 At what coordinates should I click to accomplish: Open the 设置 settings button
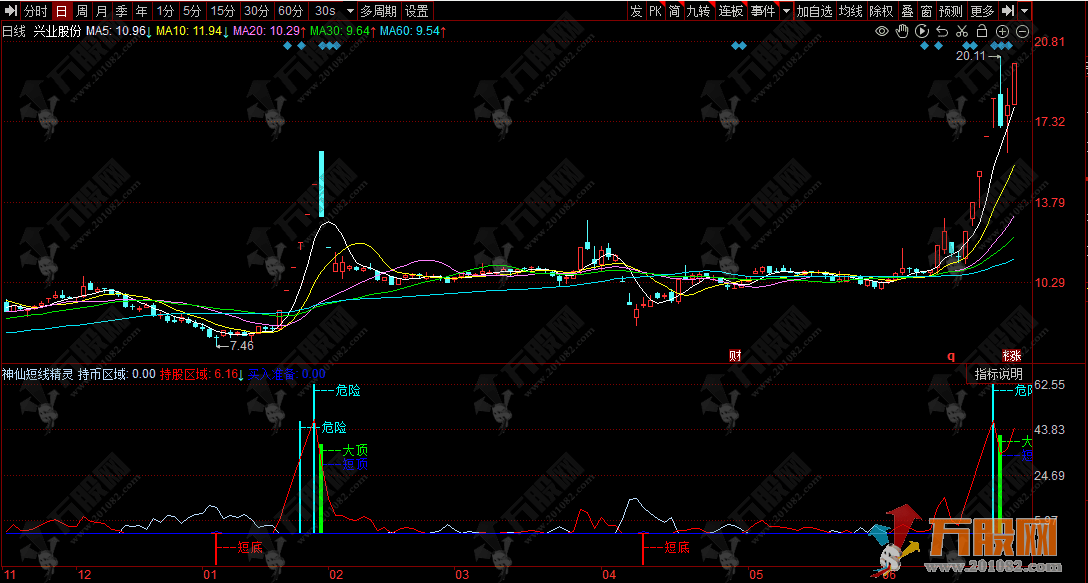click(x=417, y=11)
